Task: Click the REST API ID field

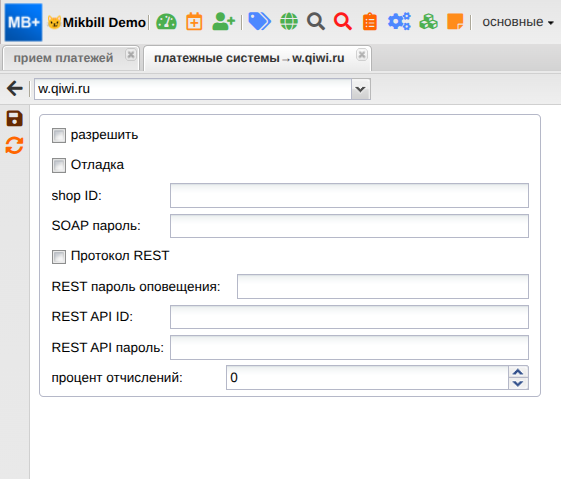Action: [x=349, y=317]
